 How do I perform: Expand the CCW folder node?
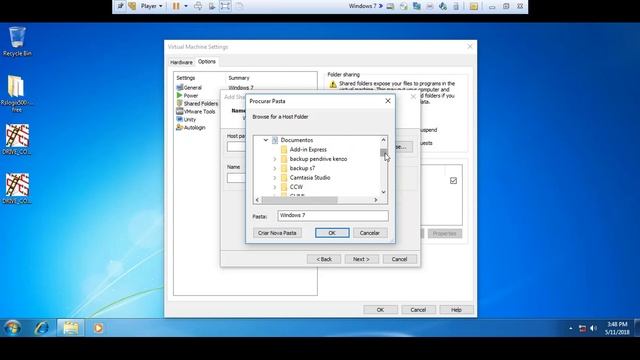pos(275,187)
